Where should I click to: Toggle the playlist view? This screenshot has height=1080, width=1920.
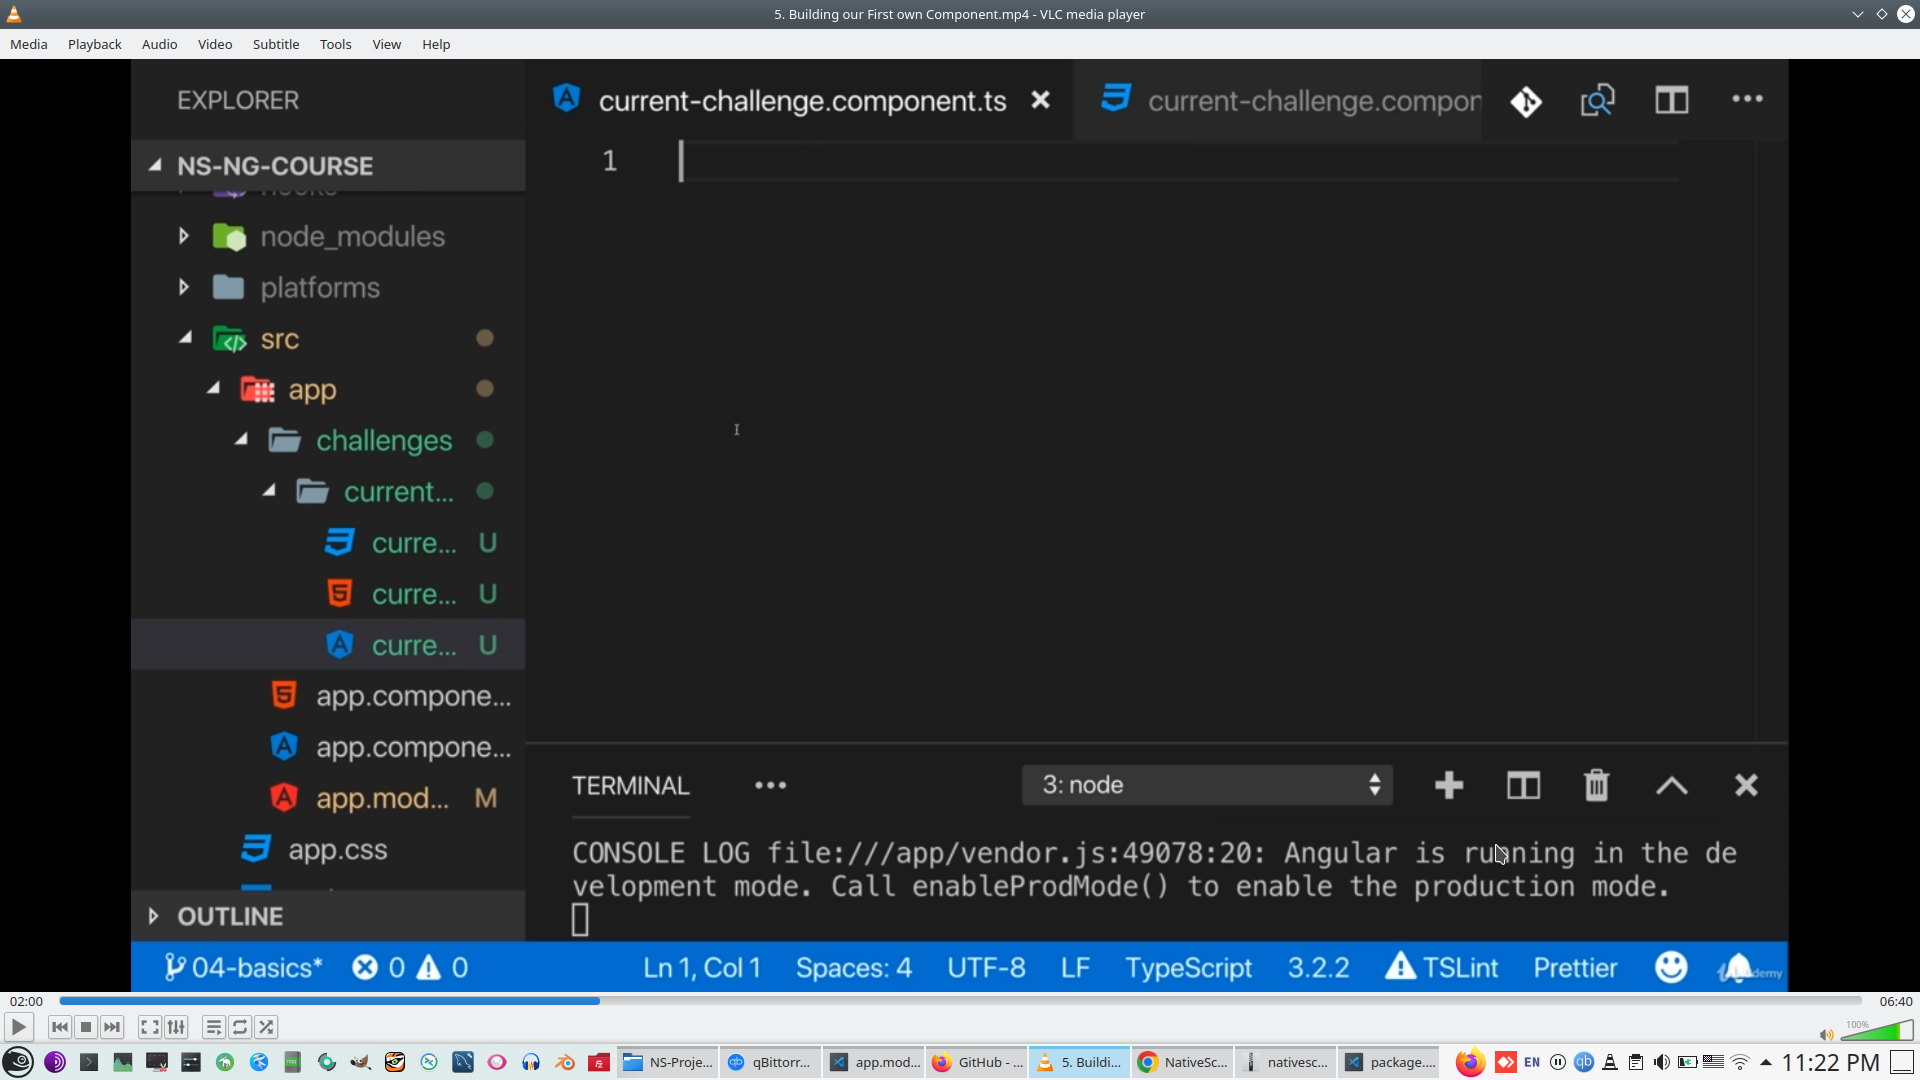tap(213, 1027)
